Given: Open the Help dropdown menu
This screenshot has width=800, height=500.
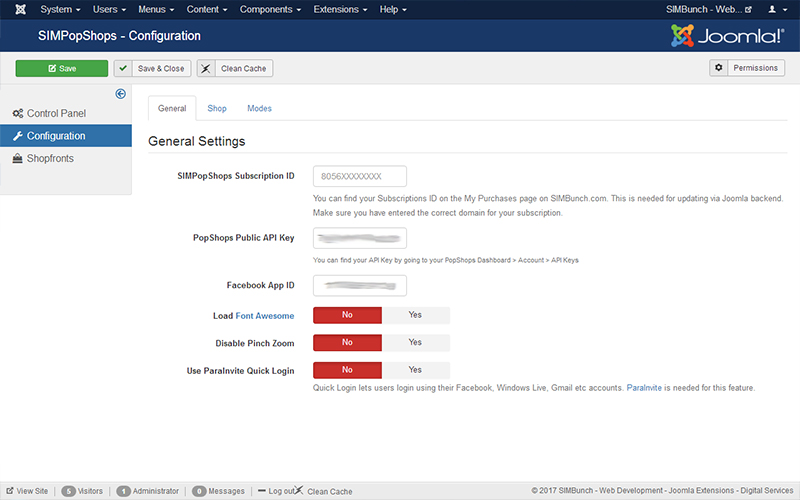Looking at the screenshot, I should [393, 9].
